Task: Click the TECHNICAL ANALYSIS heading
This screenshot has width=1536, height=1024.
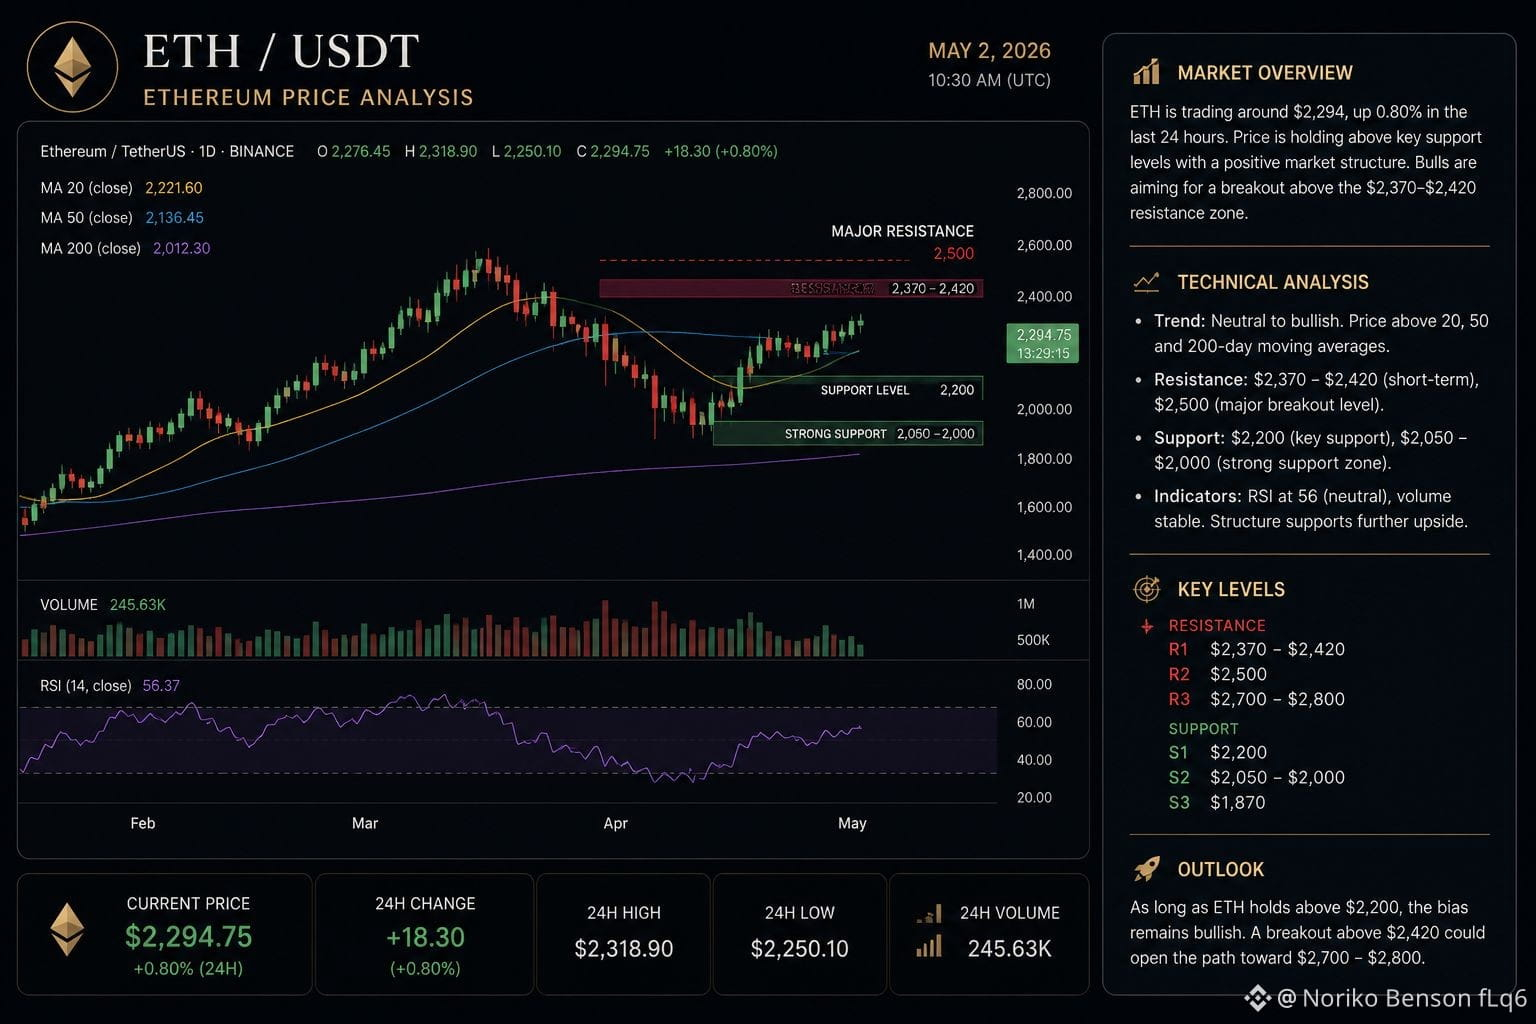Action: point(1273,282)
